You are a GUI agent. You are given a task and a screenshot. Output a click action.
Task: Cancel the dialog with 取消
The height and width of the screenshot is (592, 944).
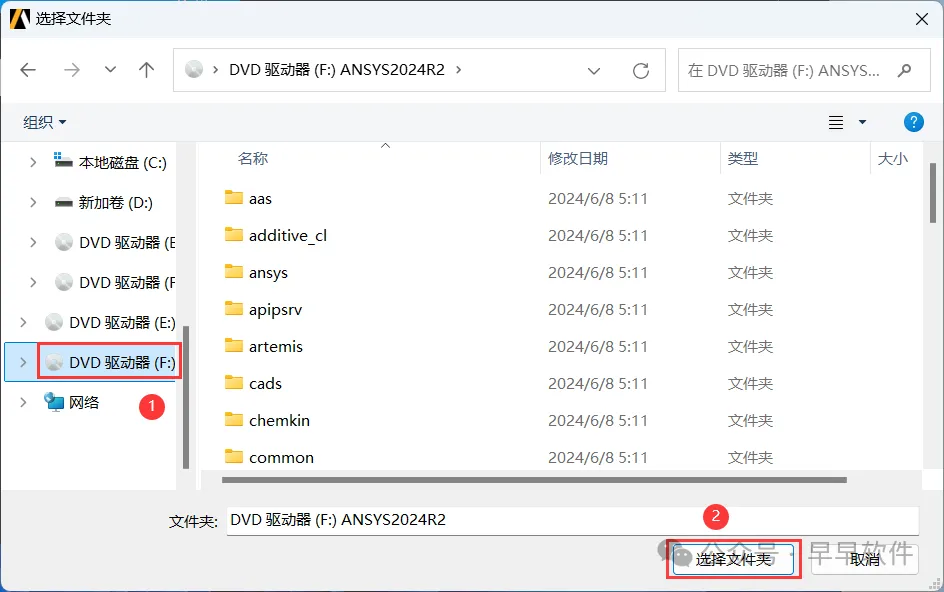pyautogui.click(x=865, y=559)
